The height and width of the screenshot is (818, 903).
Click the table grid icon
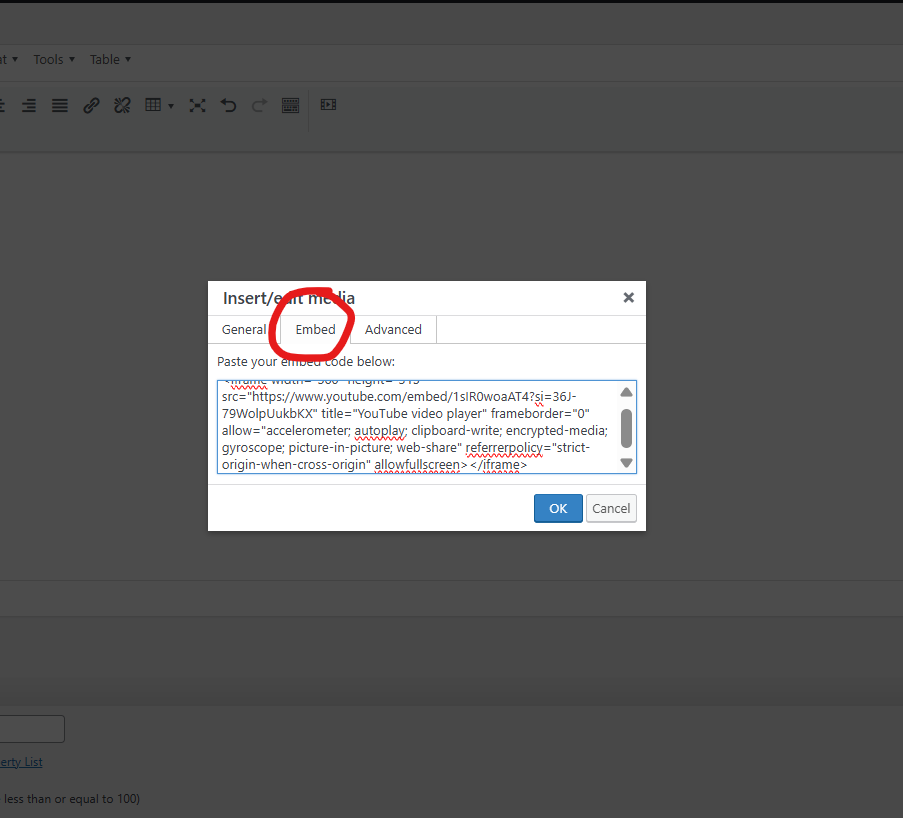153,105
